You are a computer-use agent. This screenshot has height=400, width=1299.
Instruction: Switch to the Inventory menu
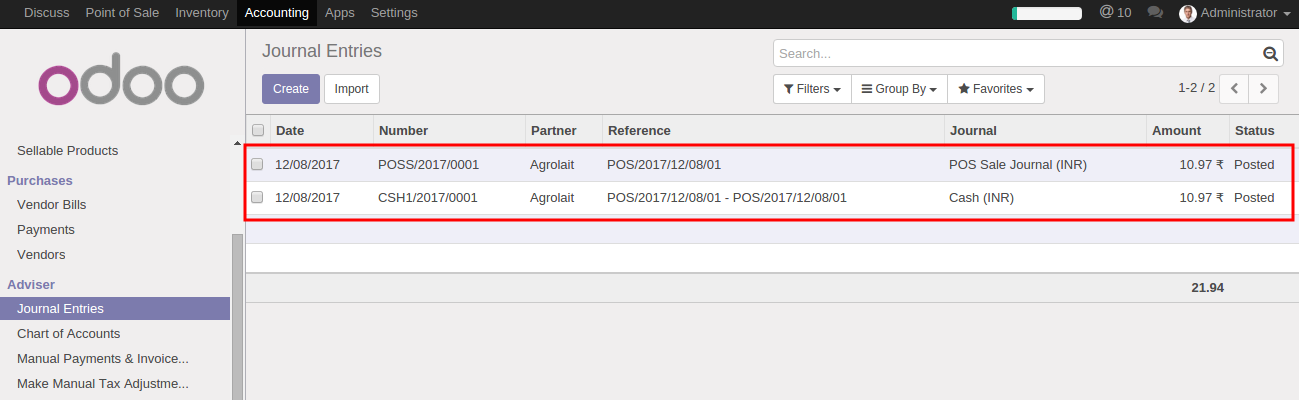[x=201, y=13]
